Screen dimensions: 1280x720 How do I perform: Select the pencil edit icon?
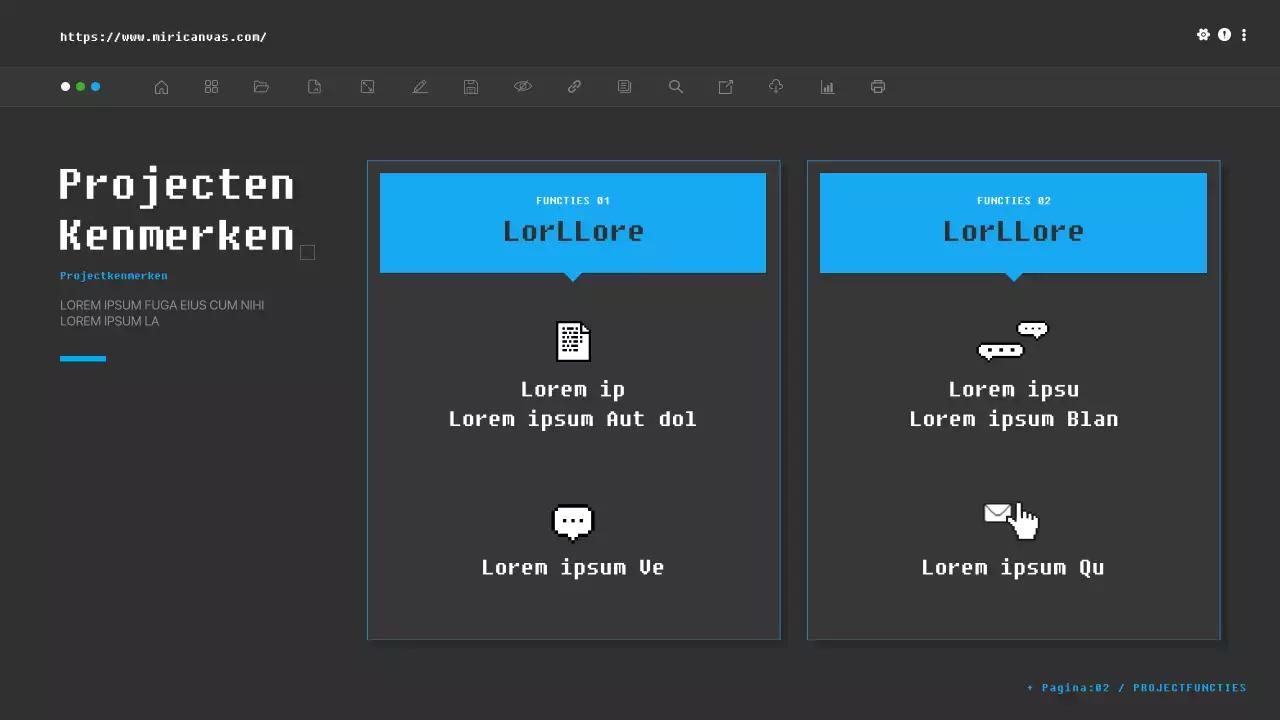[x=420, y=87]
